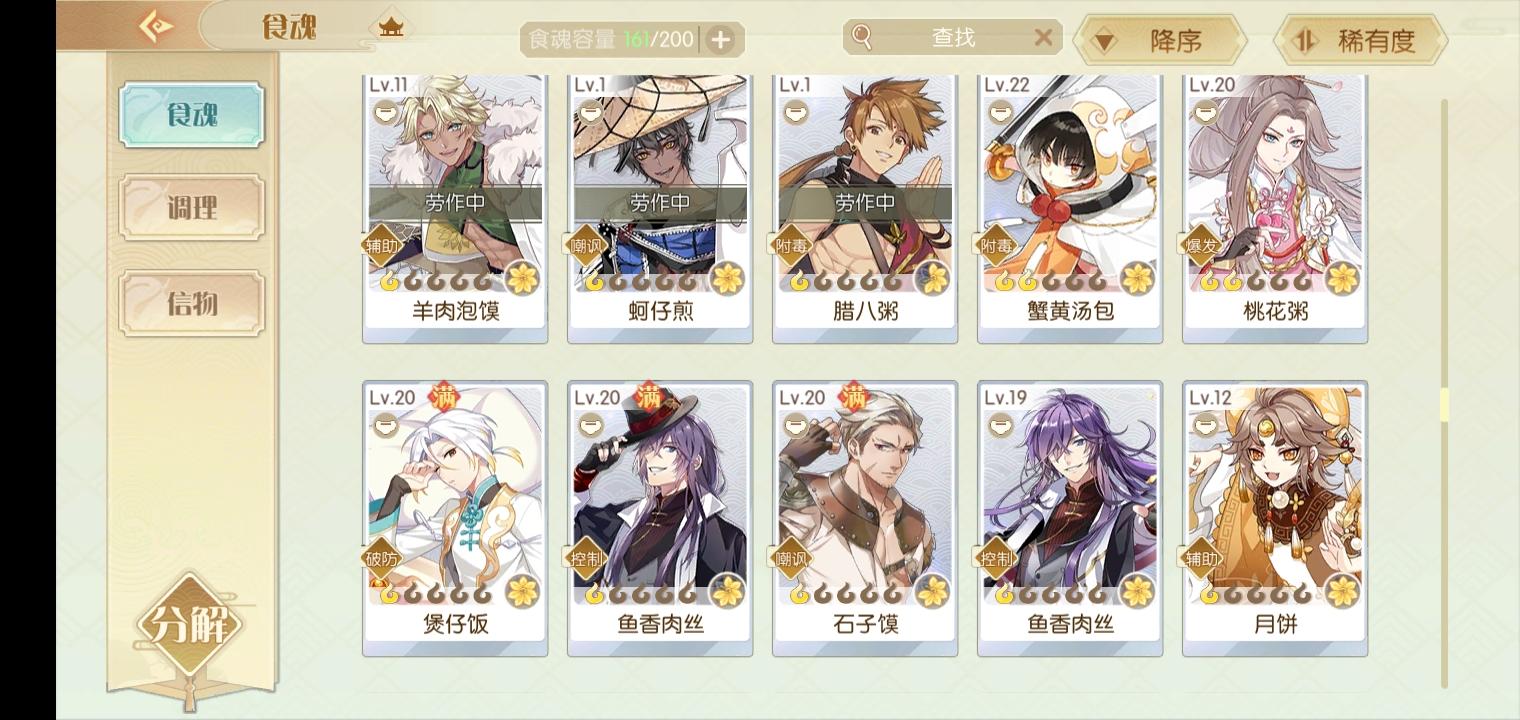Screen dimensions: 1520x720
Task: Open the 稀有度 sort criteria dropdown
Action: click(1360, 41)
